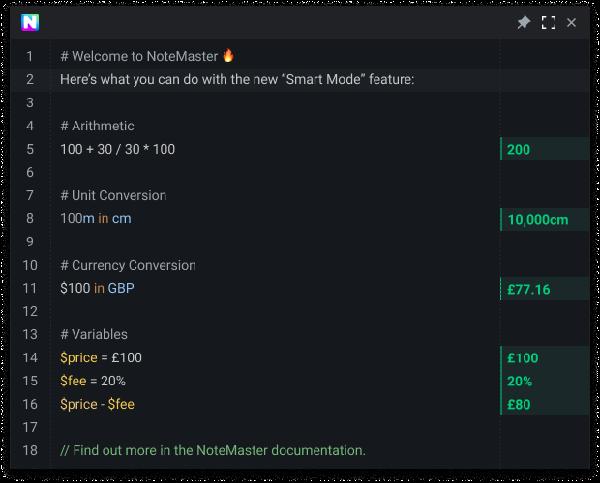Click the 10,000cm conversion result

point(538,220)
